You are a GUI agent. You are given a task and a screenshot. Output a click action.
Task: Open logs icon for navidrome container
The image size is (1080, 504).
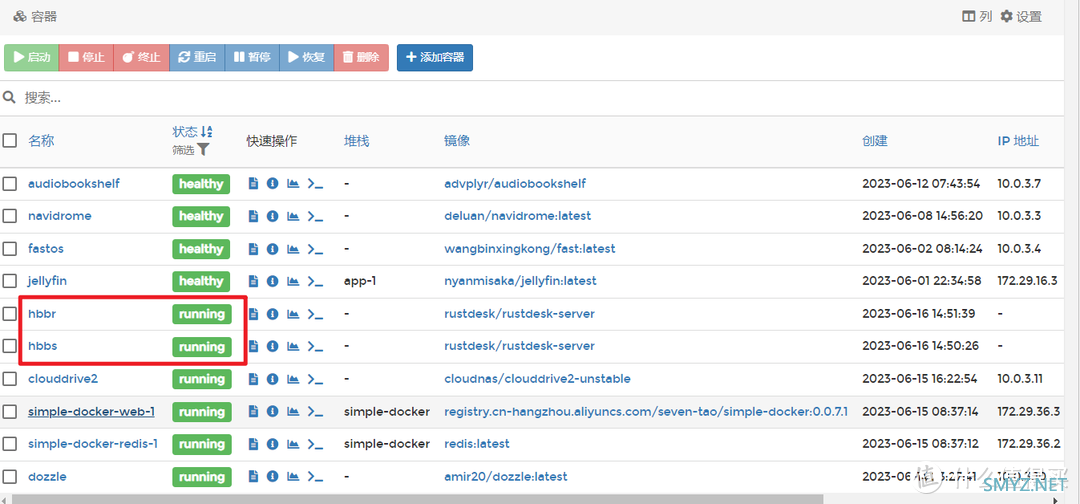pyautogui.click(x=253, y=216)
